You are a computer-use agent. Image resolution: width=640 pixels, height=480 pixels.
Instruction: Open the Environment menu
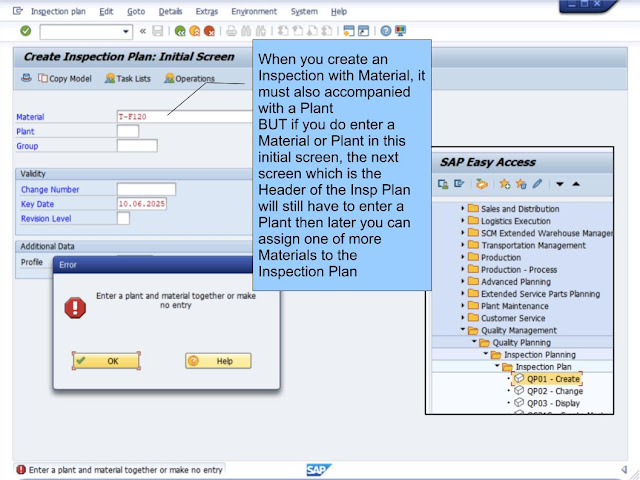[x=254, y=11]
